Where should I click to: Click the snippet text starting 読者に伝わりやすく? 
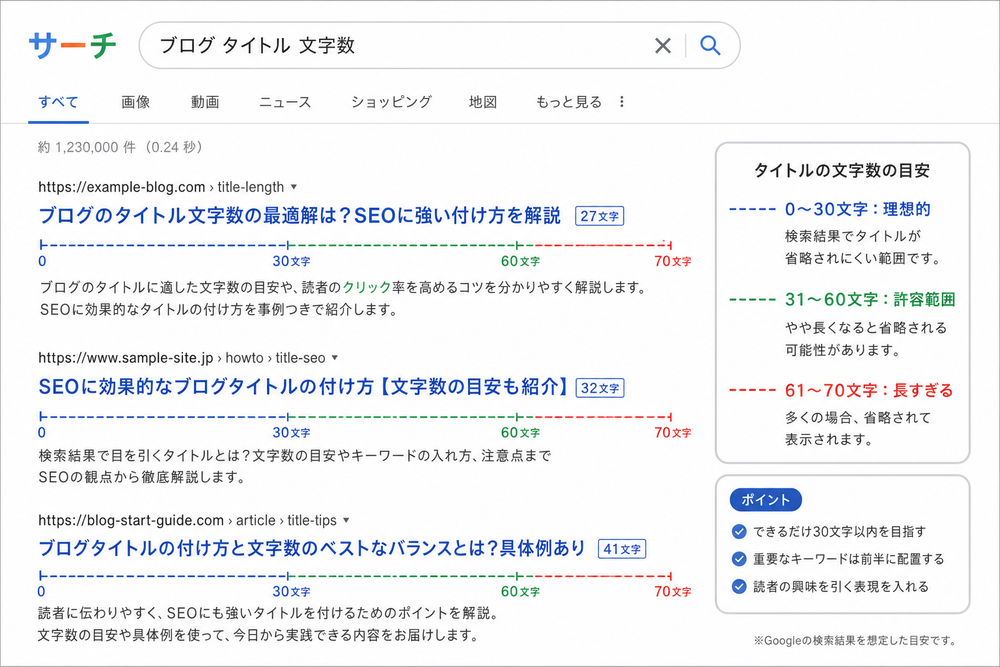[x=268, y=624]
